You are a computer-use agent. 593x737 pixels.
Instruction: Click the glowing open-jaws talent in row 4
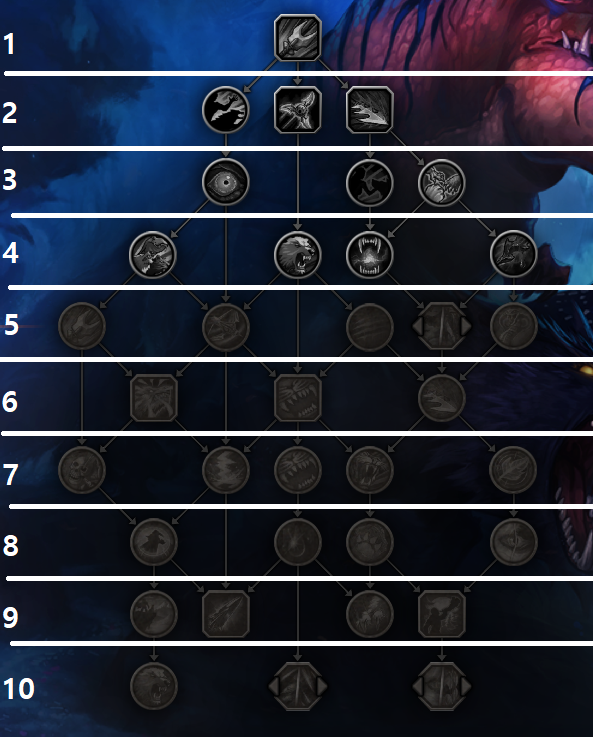(370, 254)
